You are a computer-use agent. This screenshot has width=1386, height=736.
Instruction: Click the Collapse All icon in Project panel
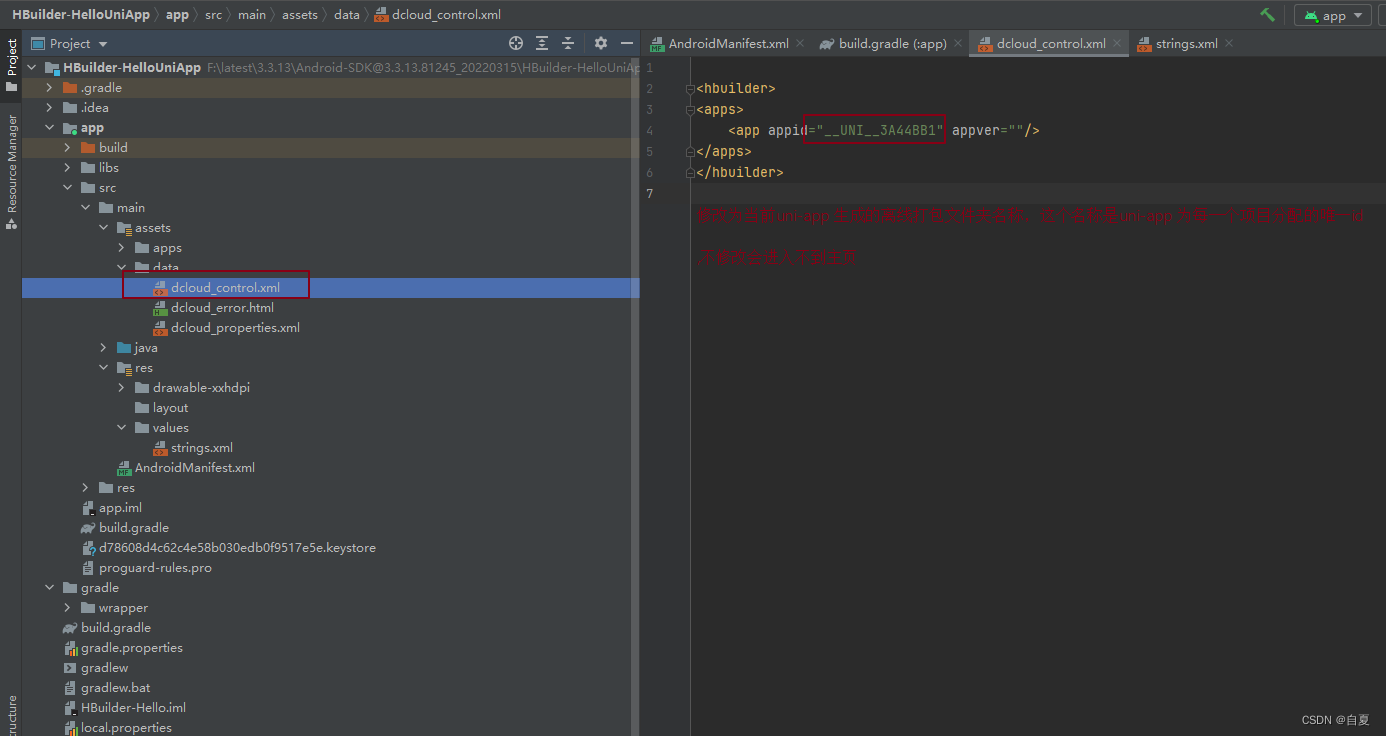click(x=568, y=43)
